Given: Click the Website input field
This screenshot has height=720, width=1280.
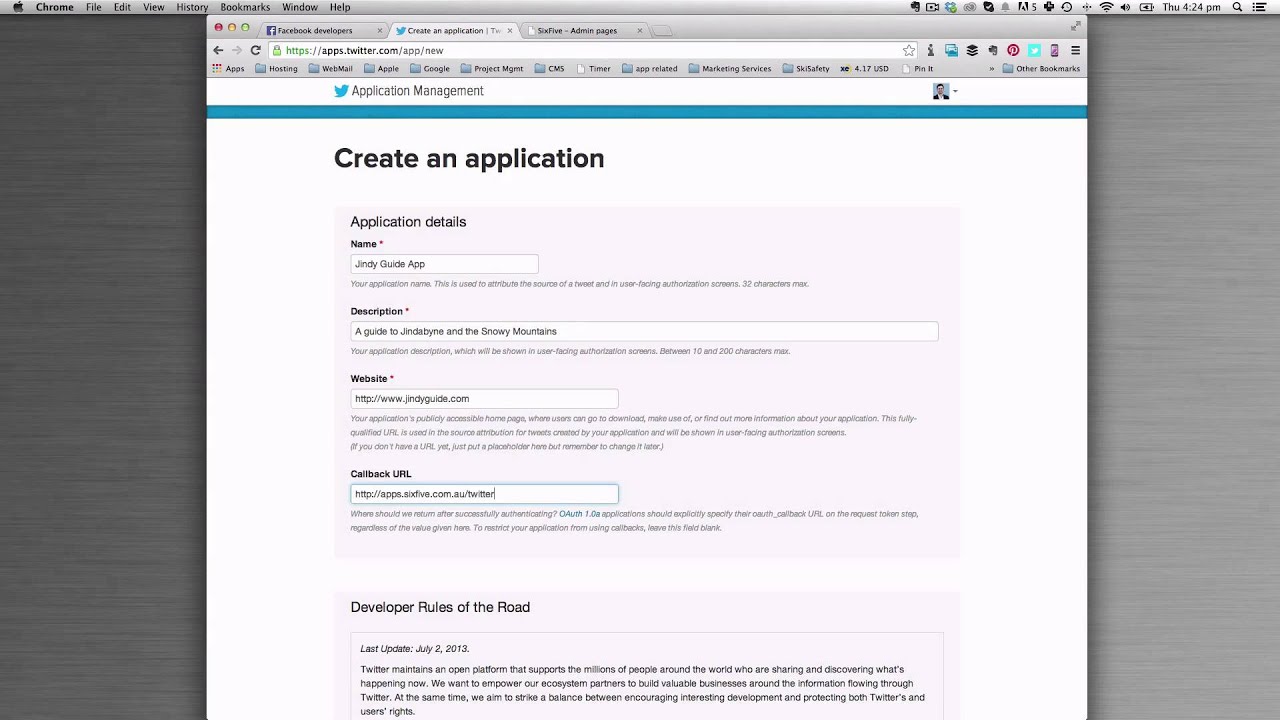Looking at the screenshot, I should [484, 398].
